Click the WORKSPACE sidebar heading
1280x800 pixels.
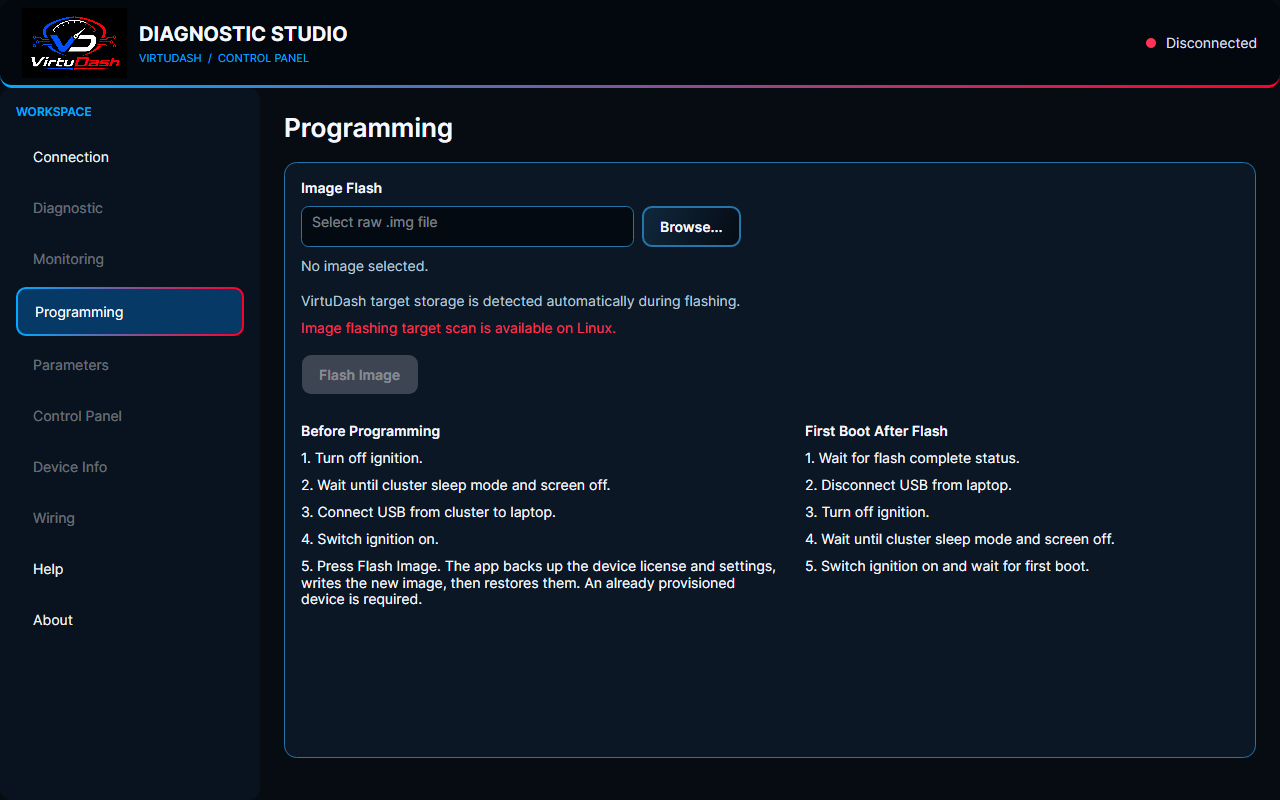(54, 112)
